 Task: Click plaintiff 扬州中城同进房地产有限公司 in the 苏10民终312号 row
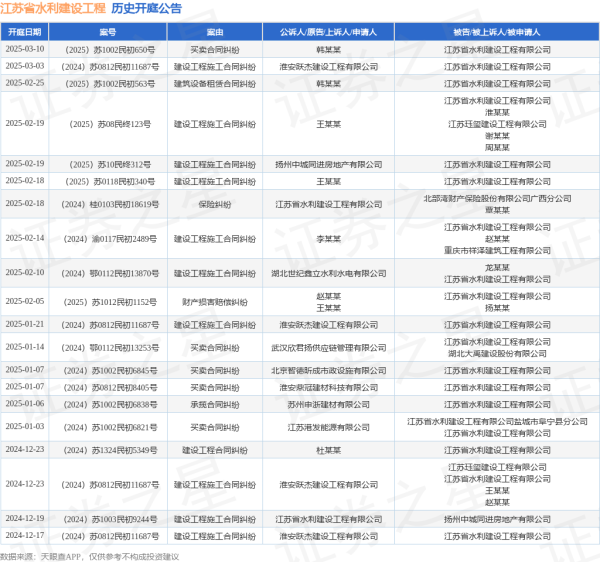point(328,165)
